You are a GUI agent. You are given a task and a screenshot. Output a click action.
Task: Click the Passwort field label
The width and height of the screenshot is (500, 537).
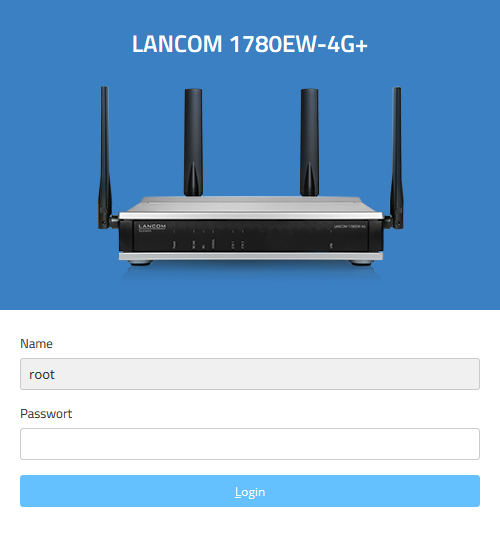pyautogui.click(x=46, y=414)
